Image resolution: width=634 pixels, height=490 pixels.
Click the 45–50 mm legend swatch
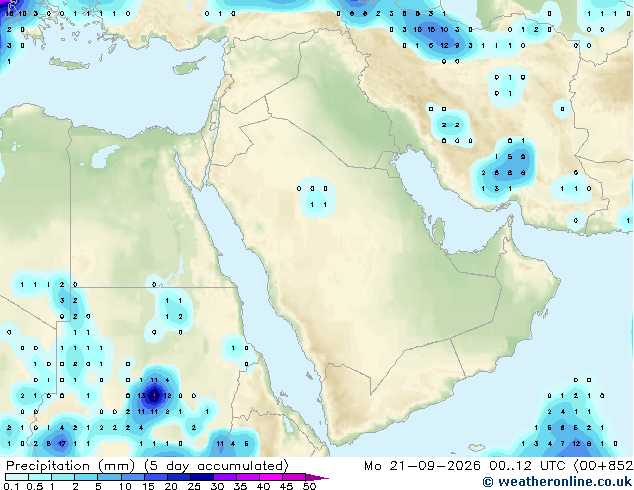[294, 477]
